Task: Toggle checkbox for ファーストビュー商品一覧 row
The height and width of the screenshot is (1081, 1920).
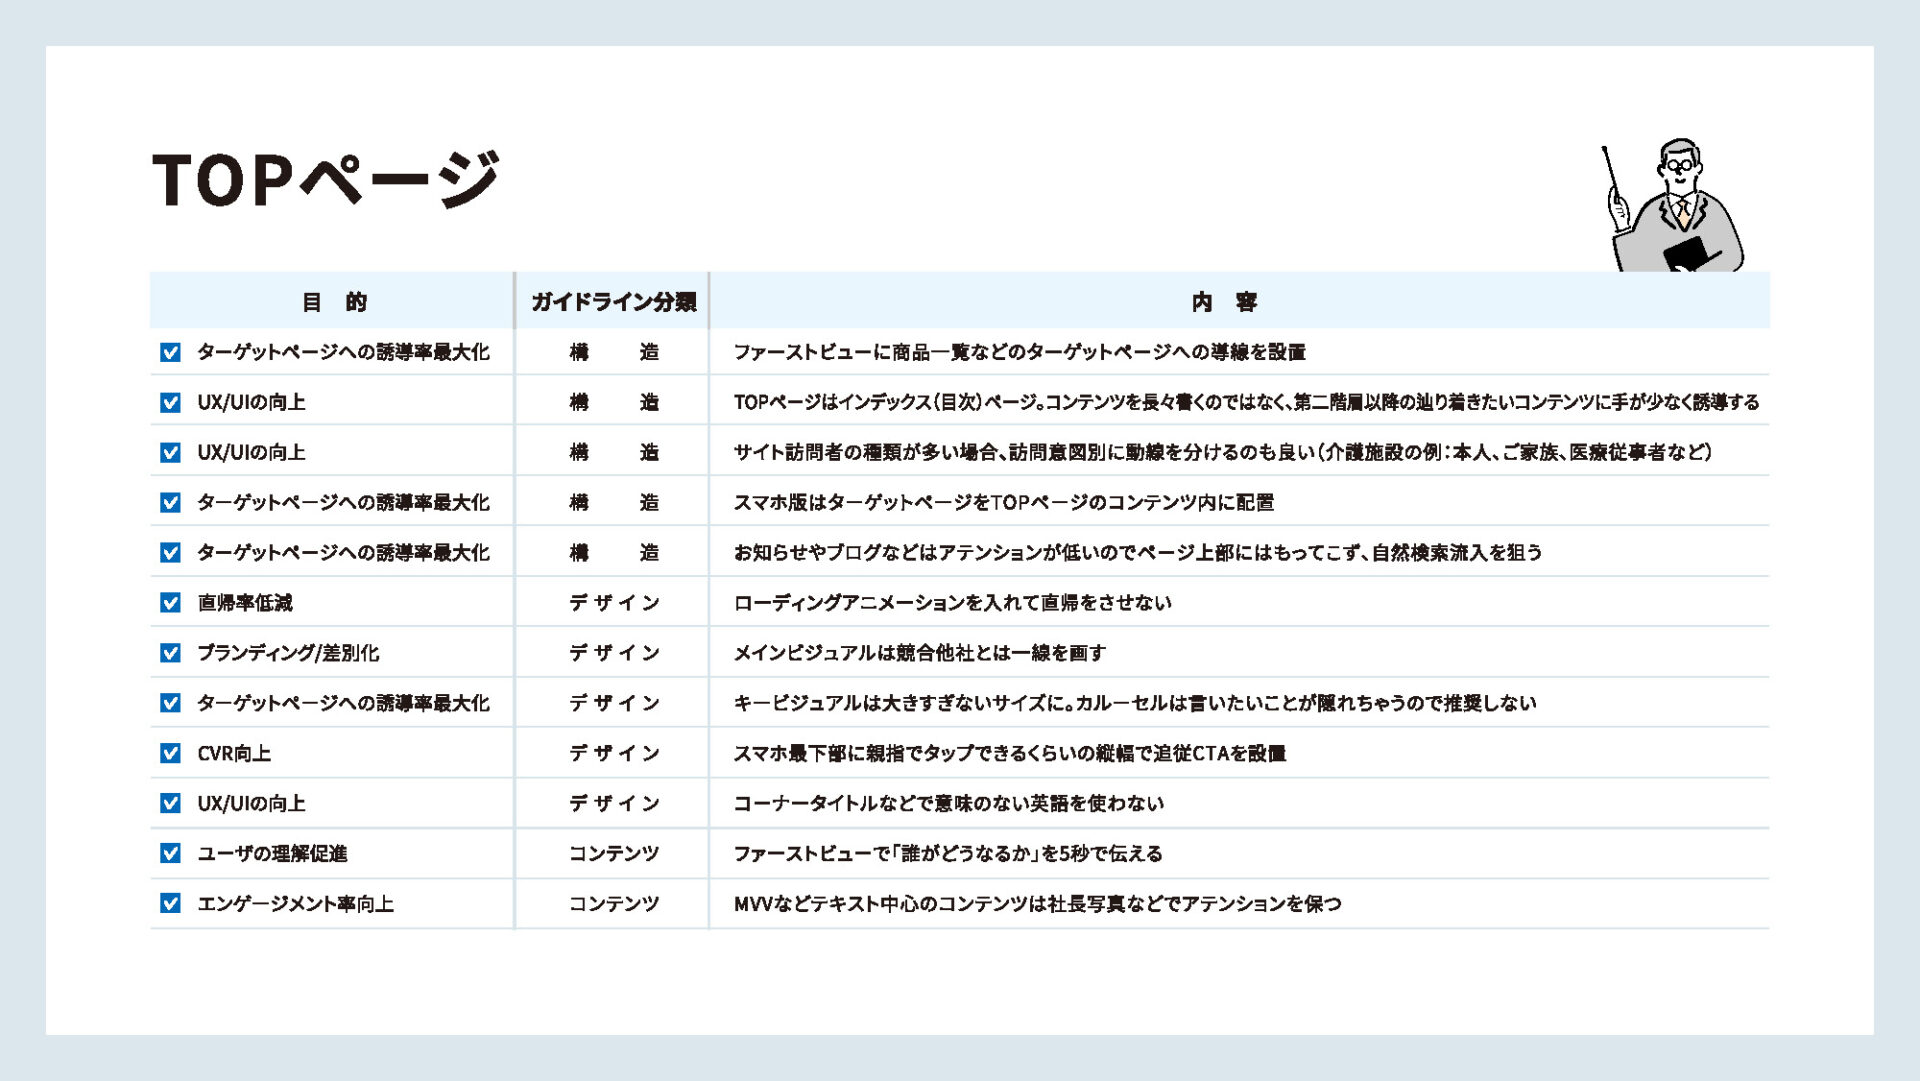Action: coord(171,352)
